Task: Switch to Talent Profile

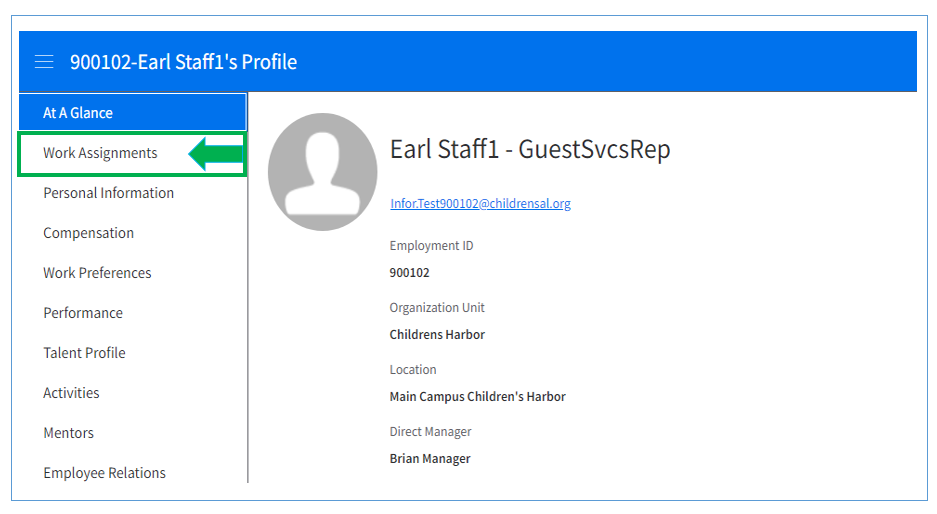Action: click(84, 353)
